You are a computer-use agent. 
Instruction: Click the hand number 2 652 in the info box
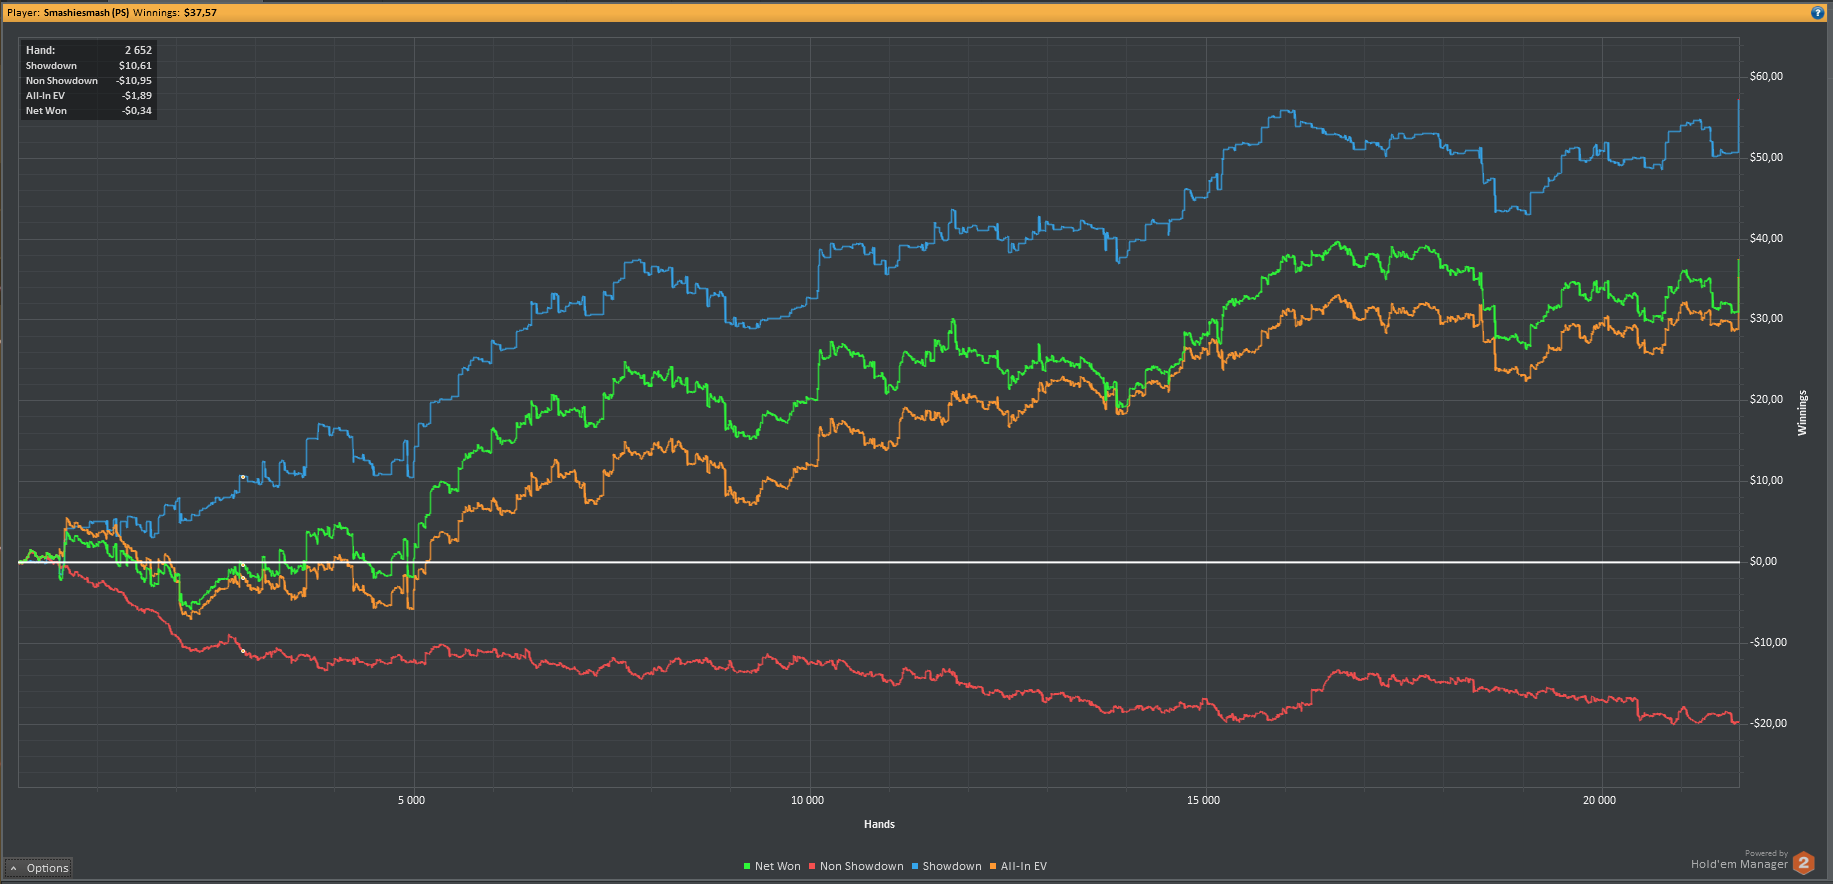(x=139, y=50)
